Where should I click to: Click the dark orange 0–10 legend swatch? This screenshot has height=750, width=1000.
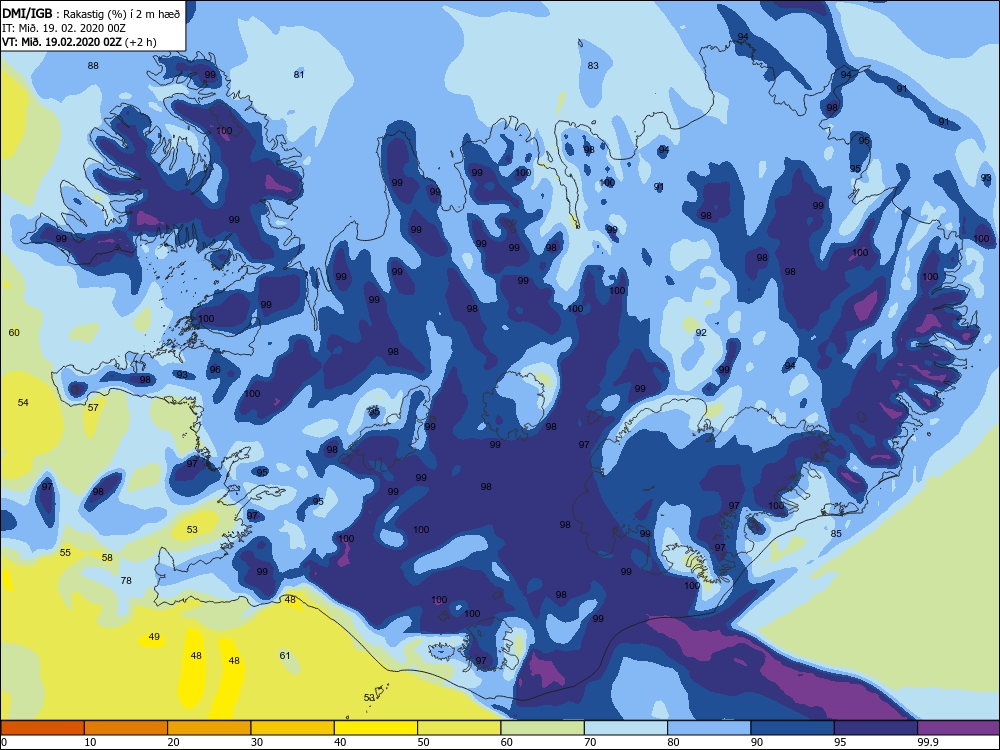click(x=43, y=728)
